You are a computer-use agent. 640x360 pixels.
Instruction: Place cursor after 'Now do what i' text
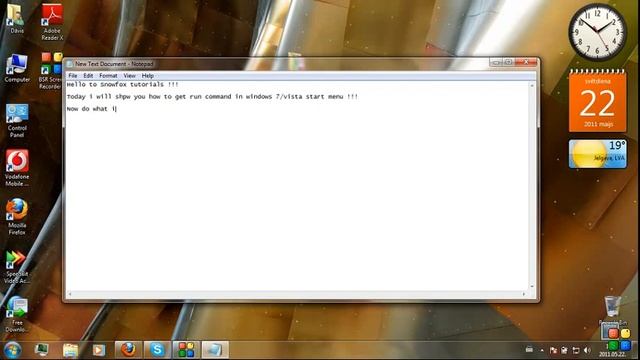[x=117, y=109]
